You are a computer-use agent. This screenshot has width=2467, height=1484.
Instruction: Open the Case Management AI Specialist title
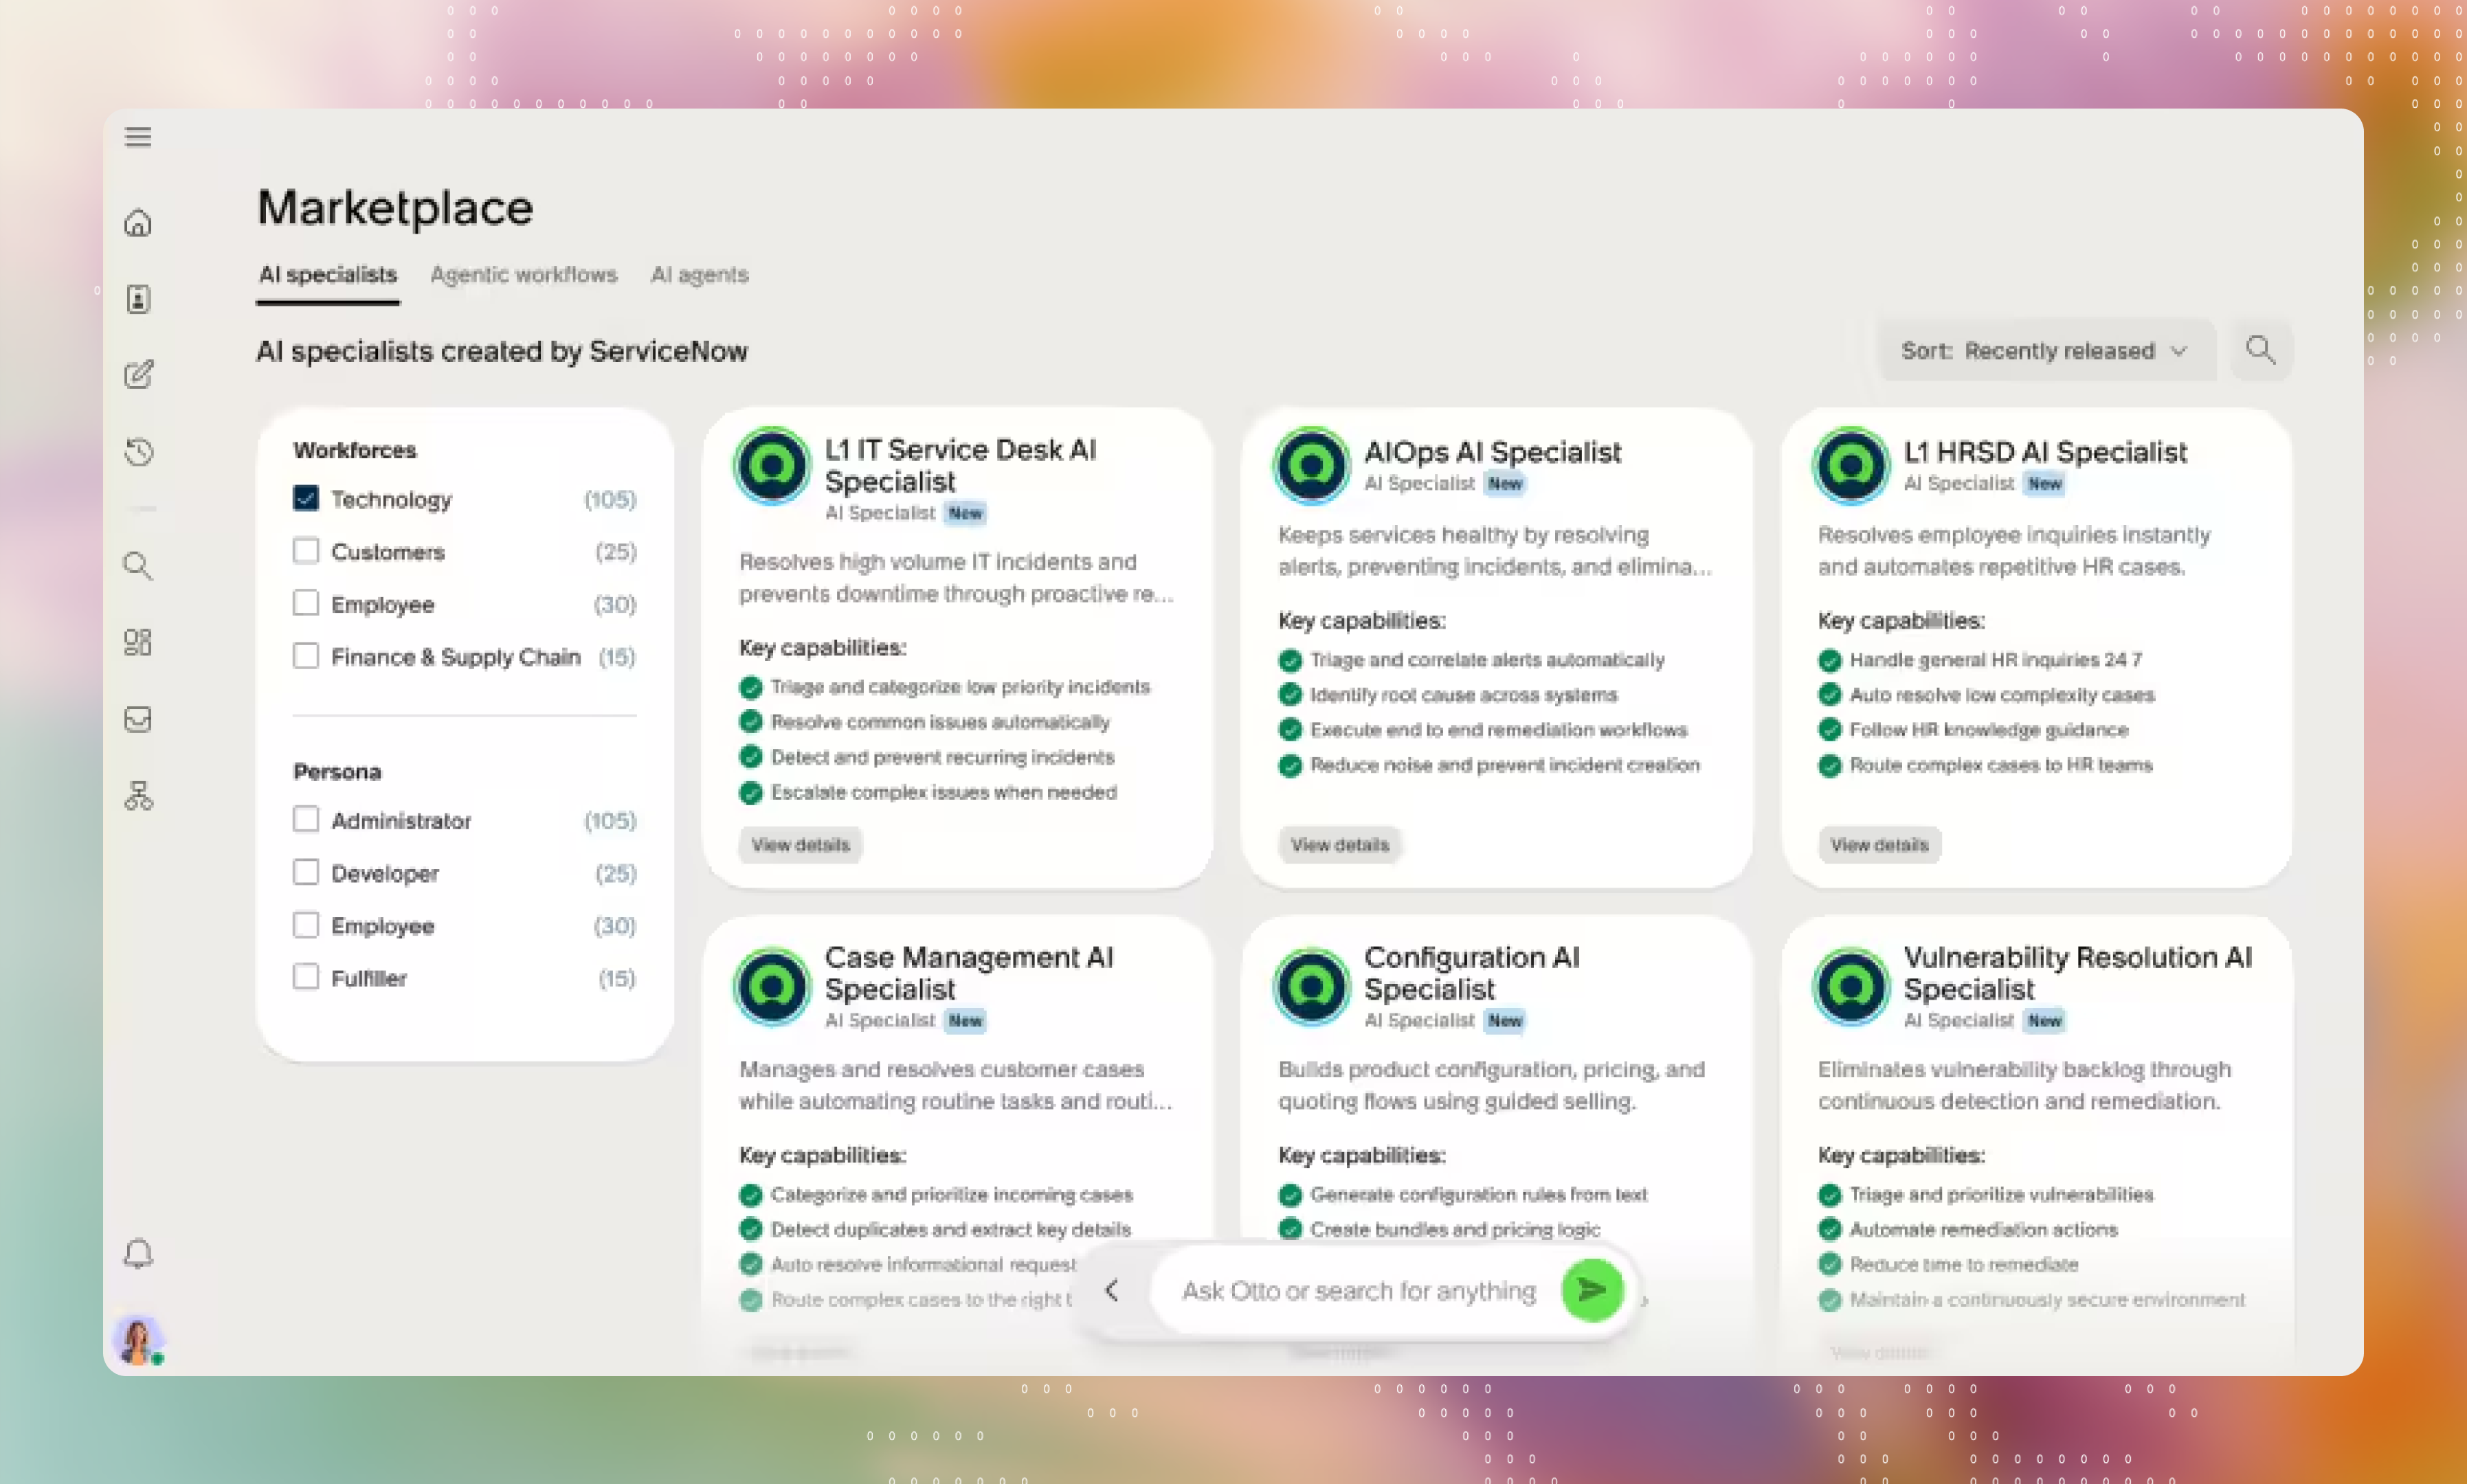[x=968, y=973]
